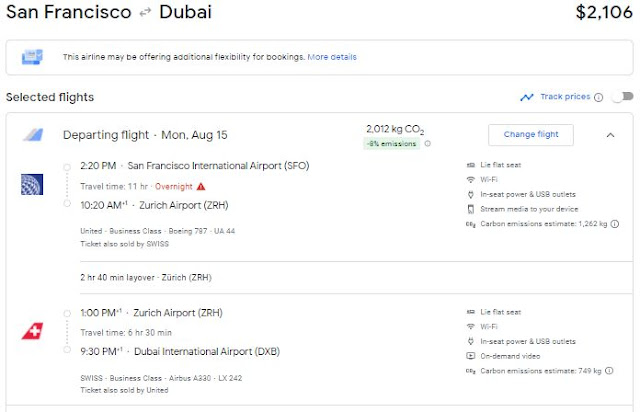The width and height of the screenshot is (640, 412).
Task: Click the SWISS airline logo
Action: pos(31,330)
